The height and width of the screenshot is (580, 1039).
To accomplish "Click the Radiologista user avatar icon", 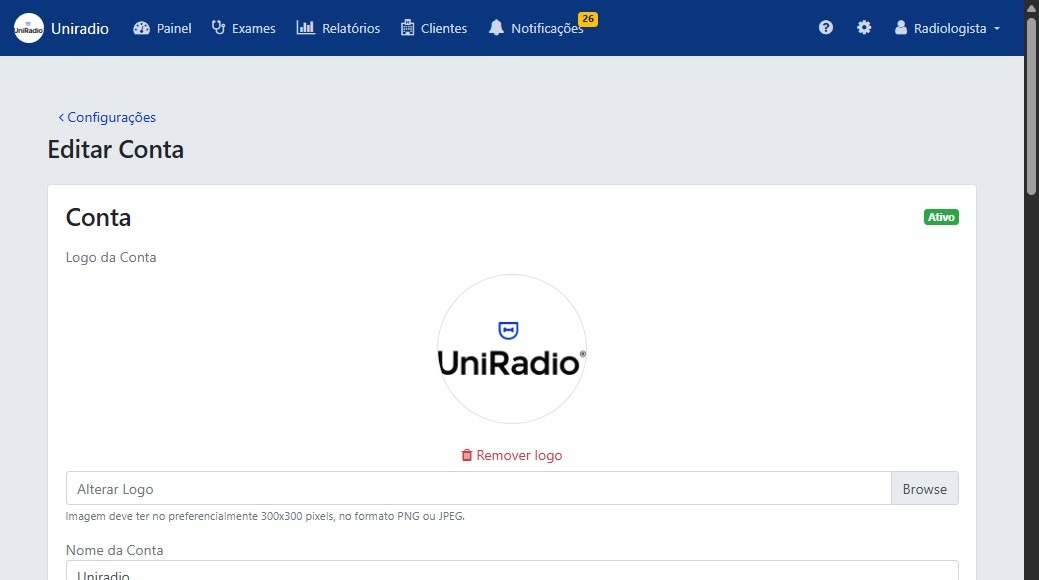I will pyautogui.click(x=901, y=28).
